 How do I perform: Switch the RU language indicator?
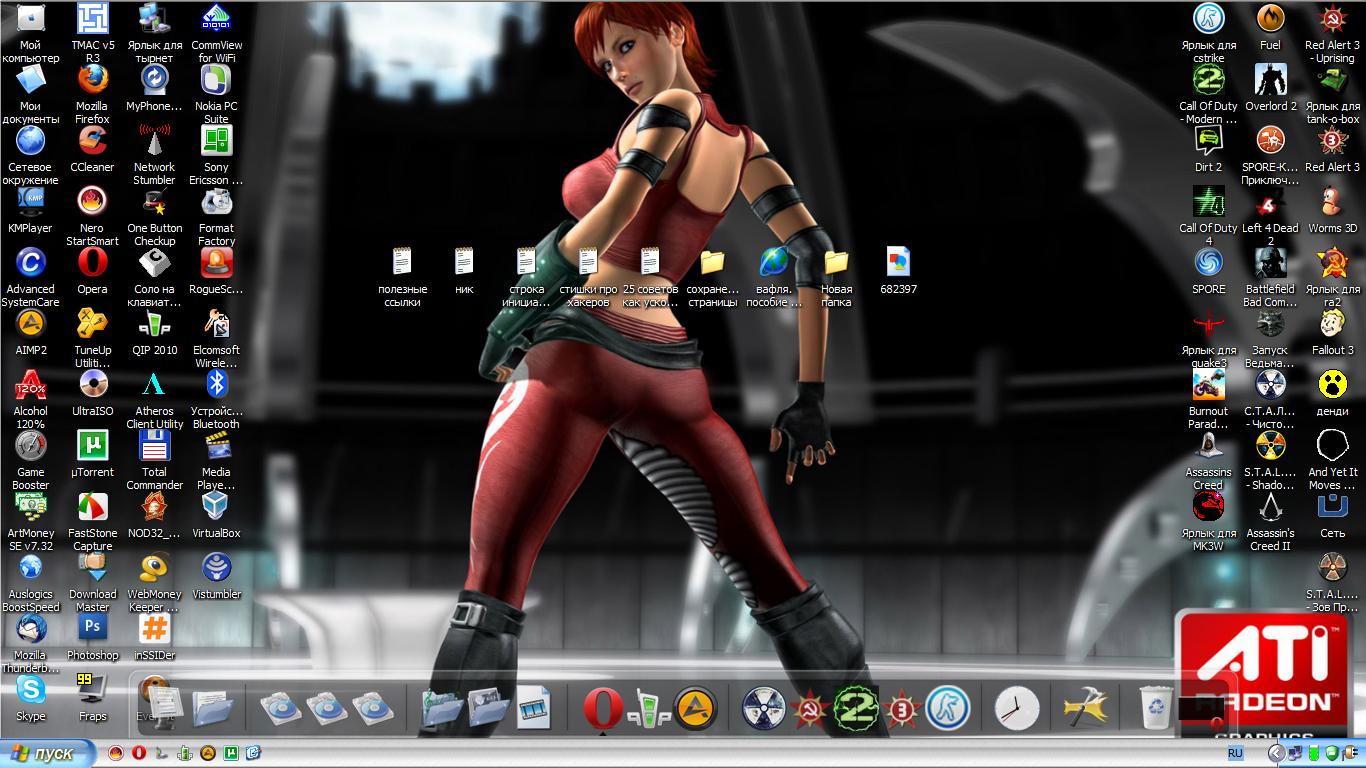[x=1235, y=752]
